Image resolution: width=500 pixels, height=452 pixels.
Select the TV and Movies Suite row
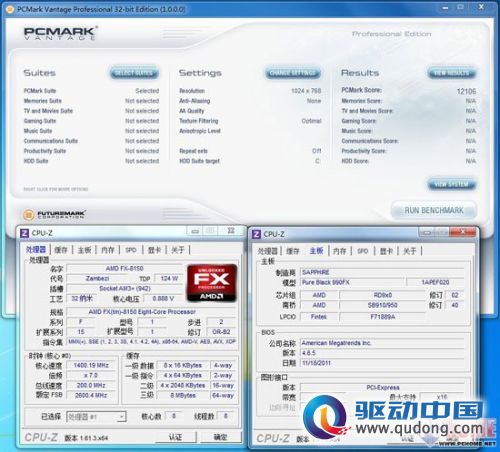pos(91,111)
